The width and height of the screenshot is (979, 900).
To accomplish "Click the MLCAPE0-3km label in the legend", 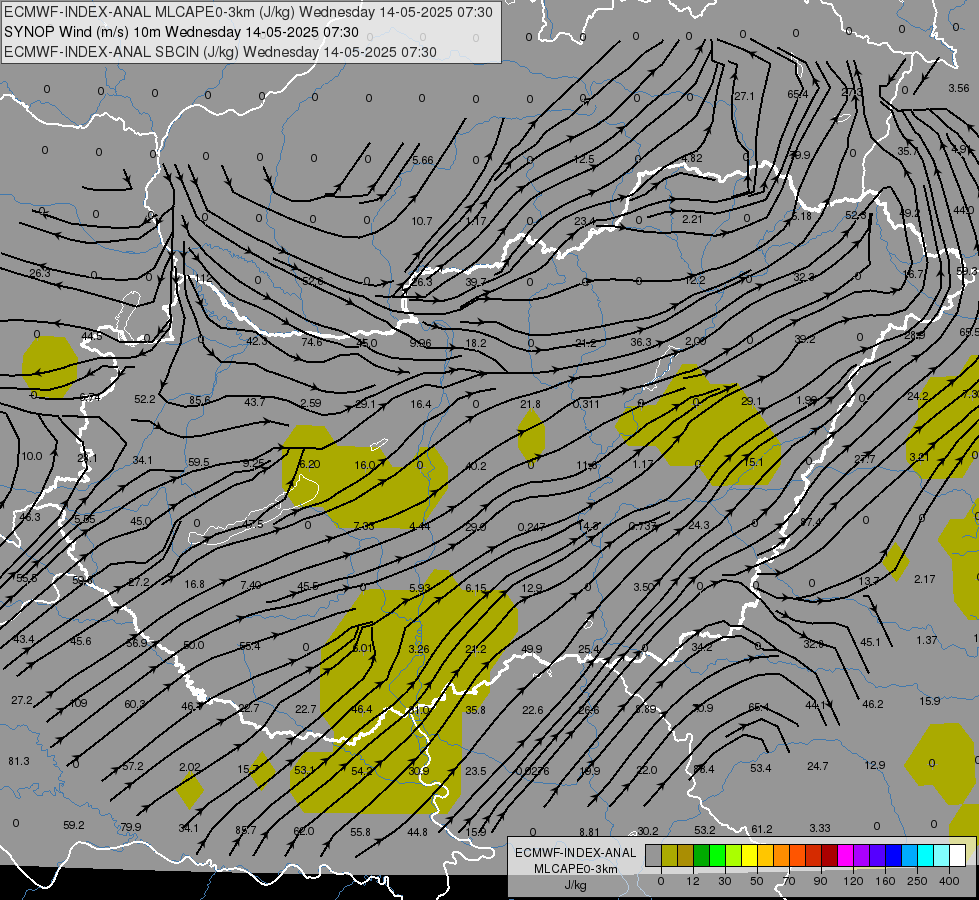I will pos(575,869).
